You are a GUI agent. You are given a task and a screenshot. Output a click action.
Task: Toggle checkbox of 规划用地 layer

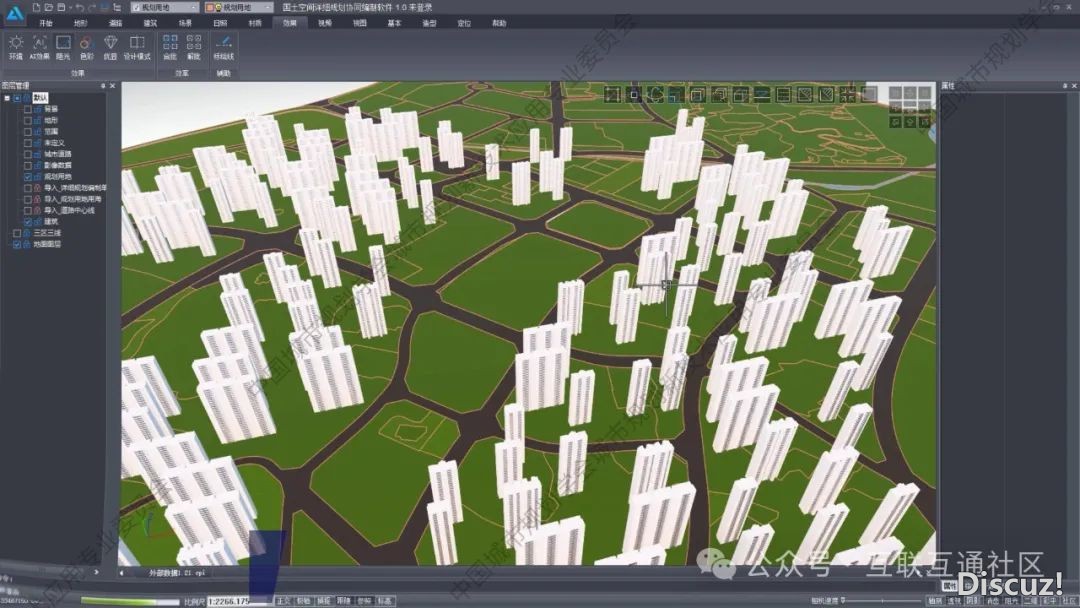pos(28,177)
